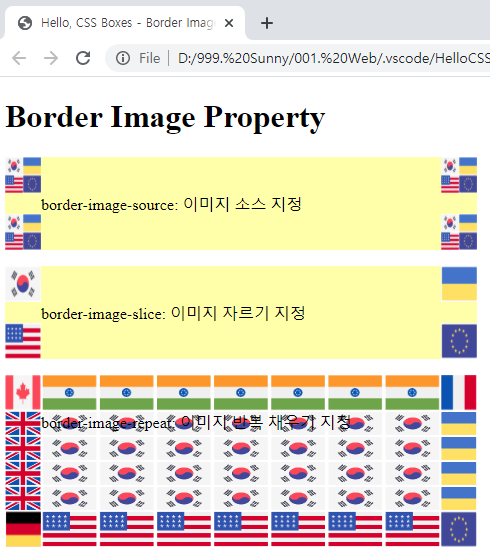
Task: Click the four-flag image at top-left of source box
Action: tap(23, 175)
